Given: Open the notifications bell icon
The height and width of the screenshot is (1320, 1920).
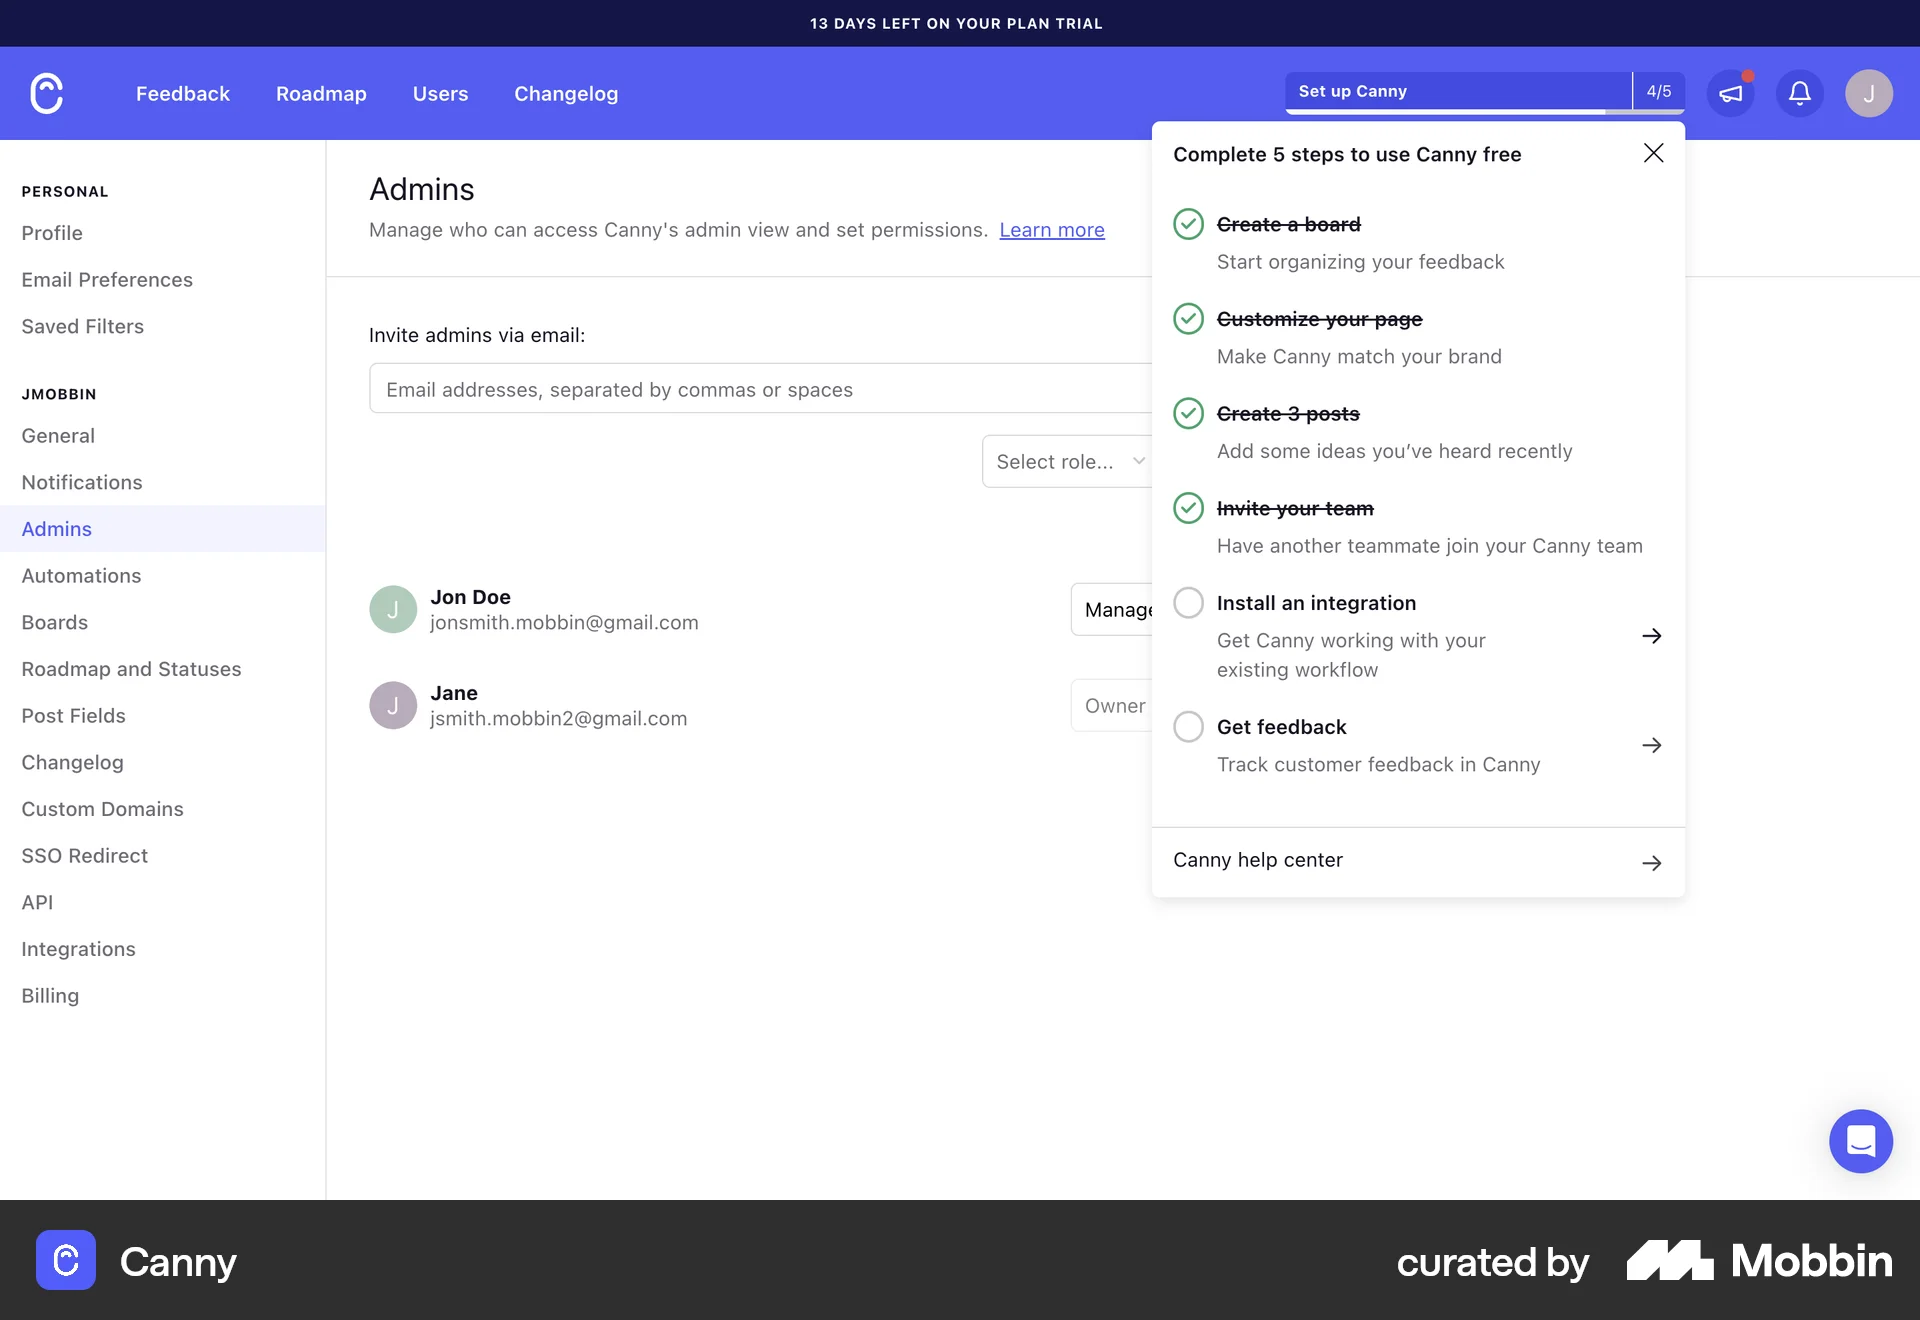Looking at the screenshot, I should click(1799, 93).
